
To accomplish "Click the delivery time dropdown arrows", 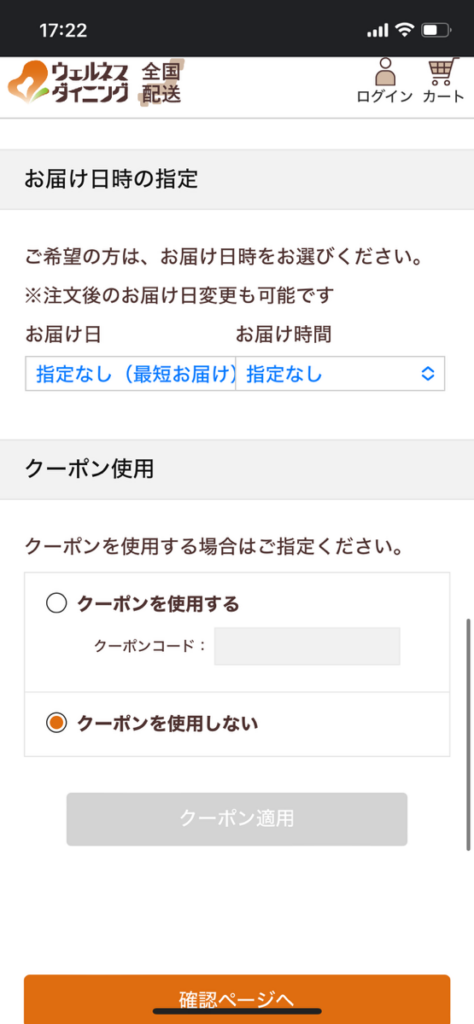I will point(428,374).
